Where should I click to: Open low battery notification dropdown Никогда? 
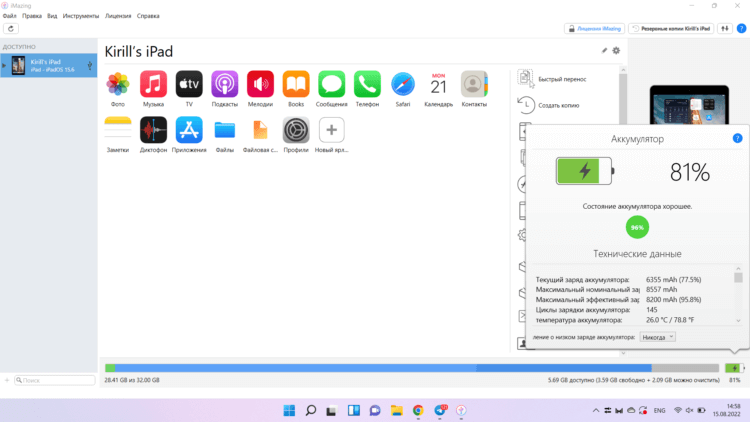coord(658,337)
